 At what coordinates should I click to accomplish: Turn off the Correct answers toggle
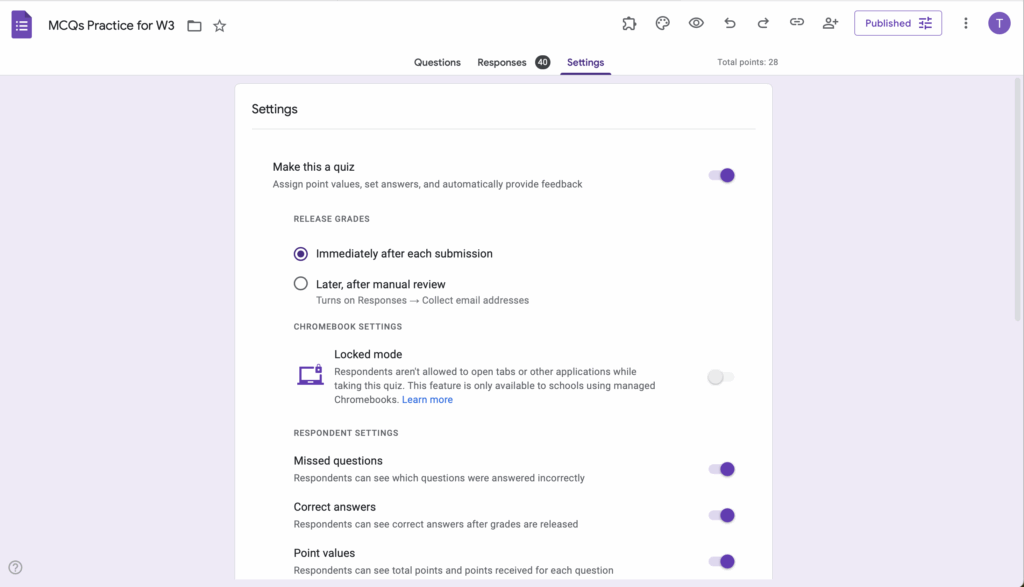pyautogui.click(x=722, y=515)
